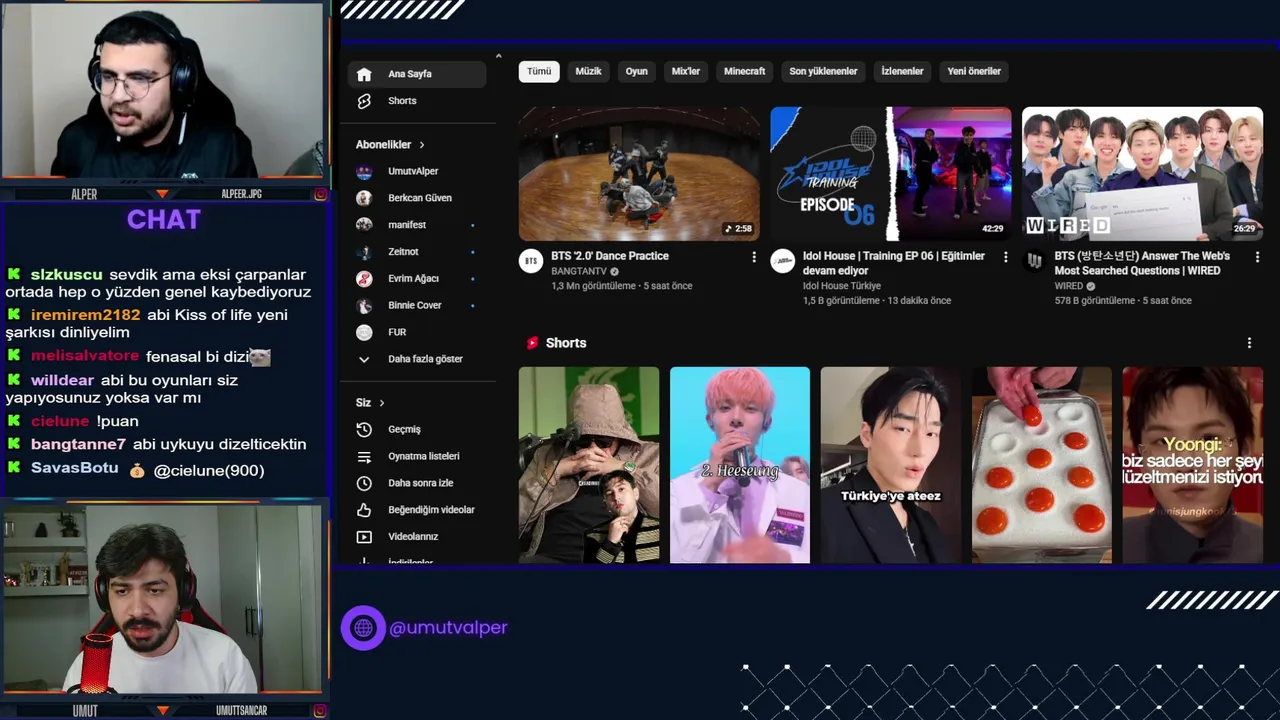The height and width of the screenshot is (720, 1280).
Task: Select the Minecraft filter chip
Action: [x=745, y=71]
